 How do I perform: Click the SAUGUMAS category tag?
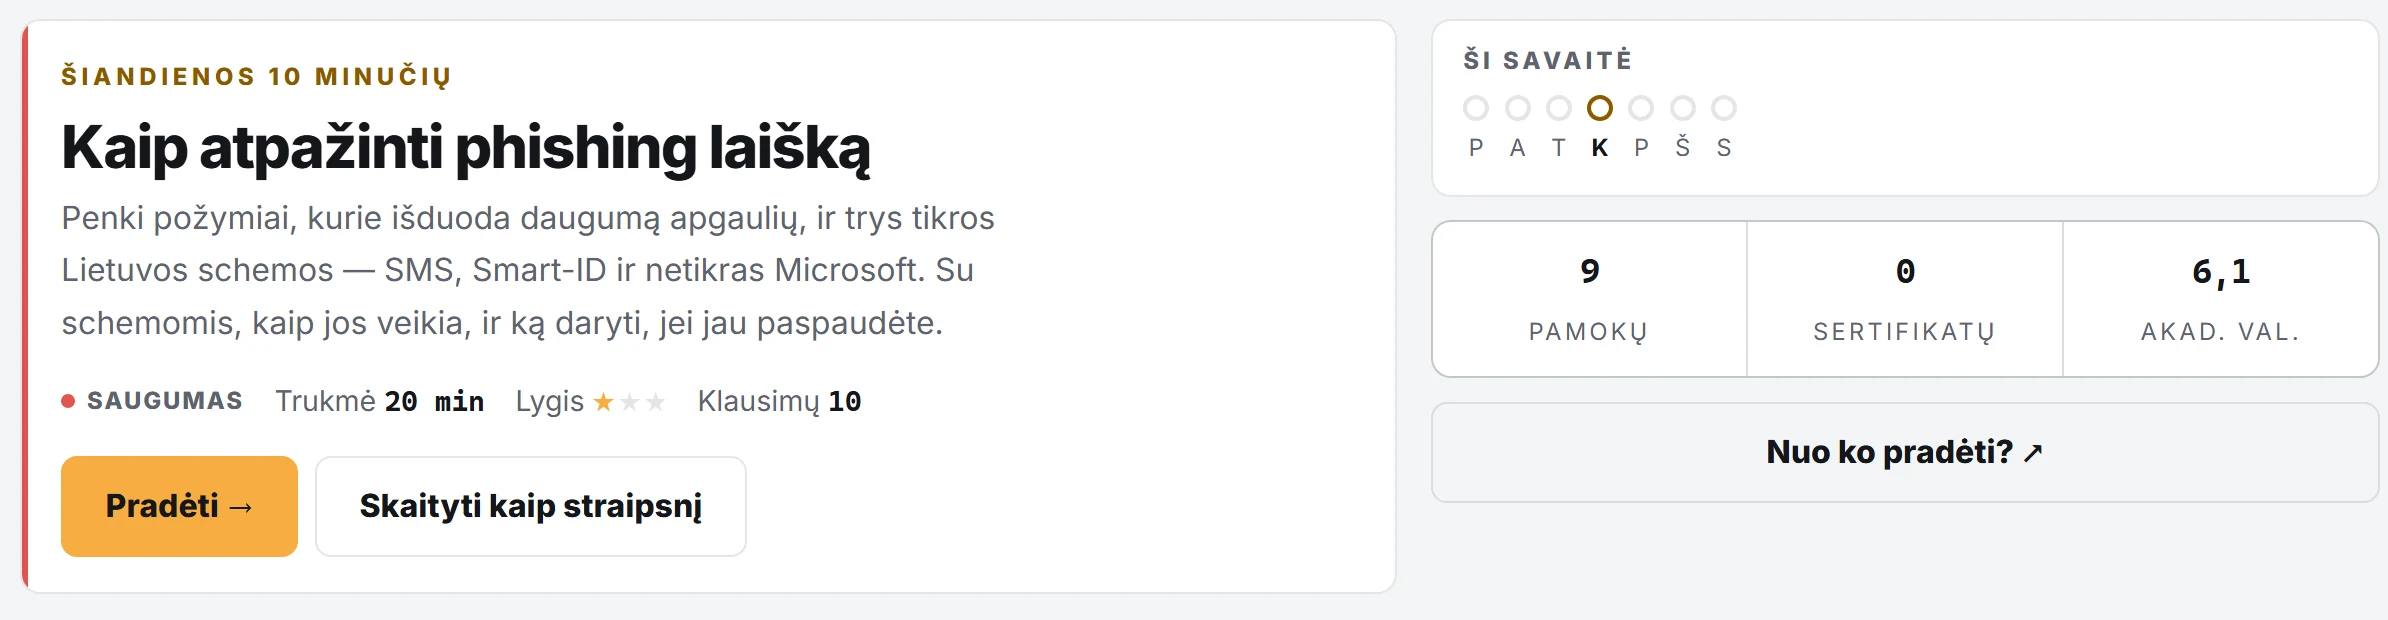pyautogui.click(x=165, y=401)
